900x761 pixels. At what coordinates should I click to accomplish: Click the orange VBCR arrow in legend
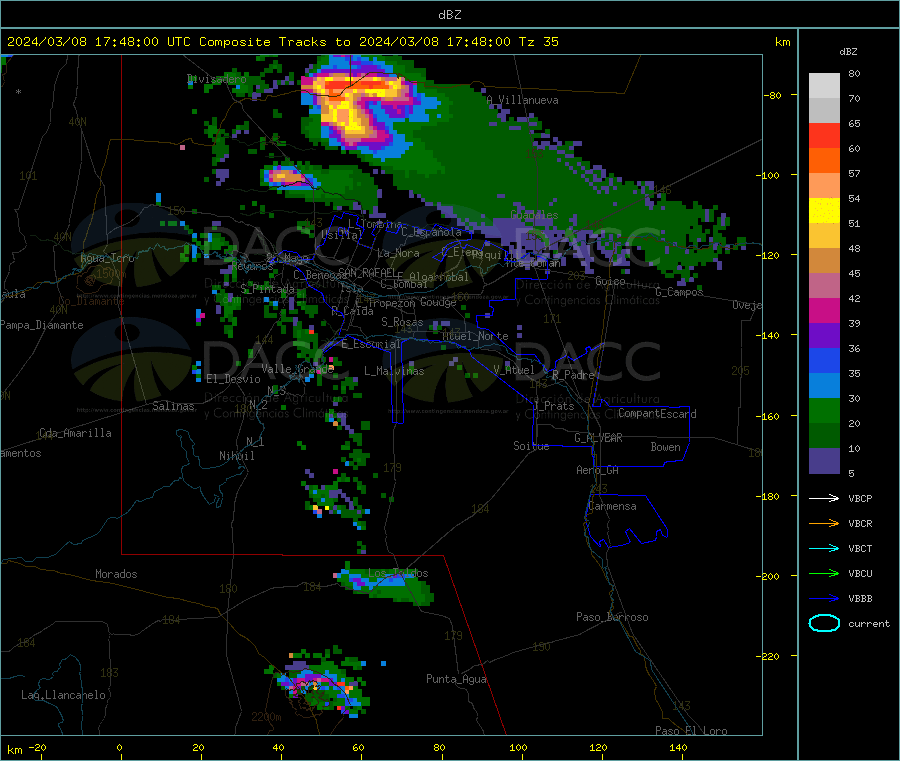(824, 523)
